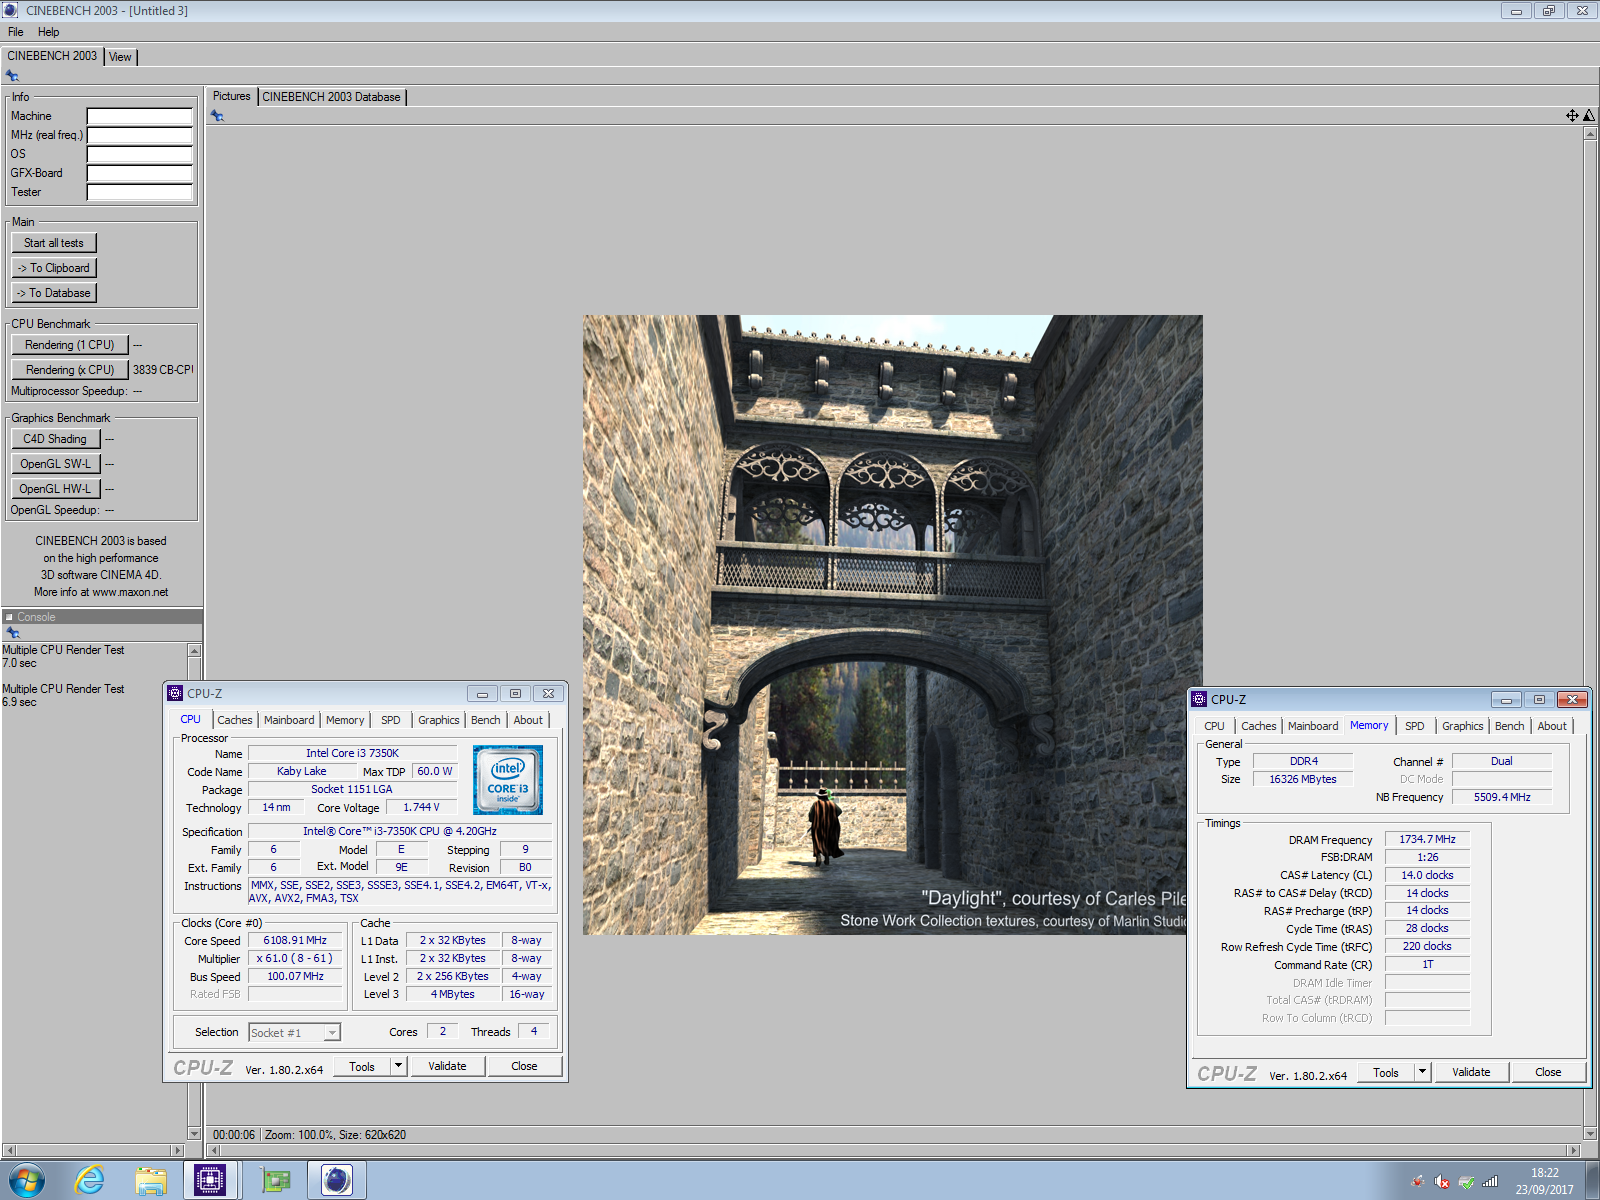Viewport: 1600px width, 1200px height.
Task: Click the pin icon in the Pictures panel
Action: tap(217, 116)
